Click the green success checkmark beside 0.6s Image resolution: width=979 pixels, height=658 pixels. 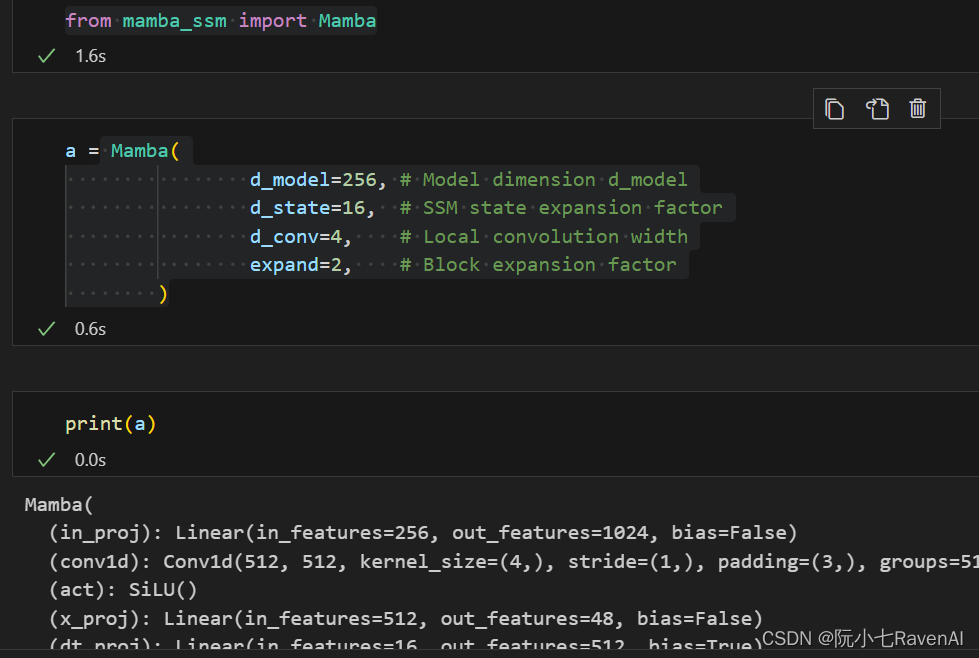46,327
